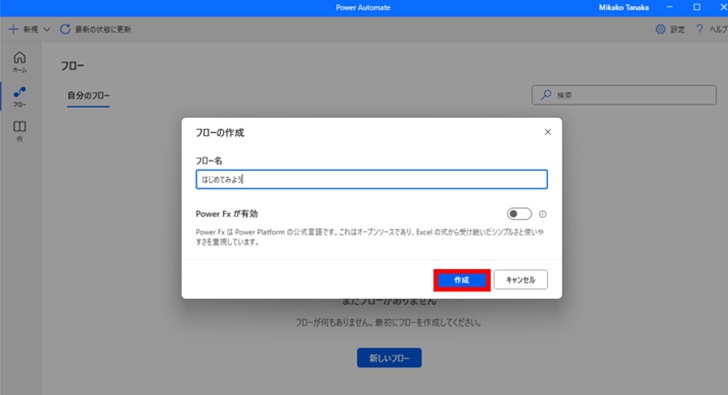The image size is (728, 395).
Task: Maximize the Power Automate window
Action: tap(697, 7)
